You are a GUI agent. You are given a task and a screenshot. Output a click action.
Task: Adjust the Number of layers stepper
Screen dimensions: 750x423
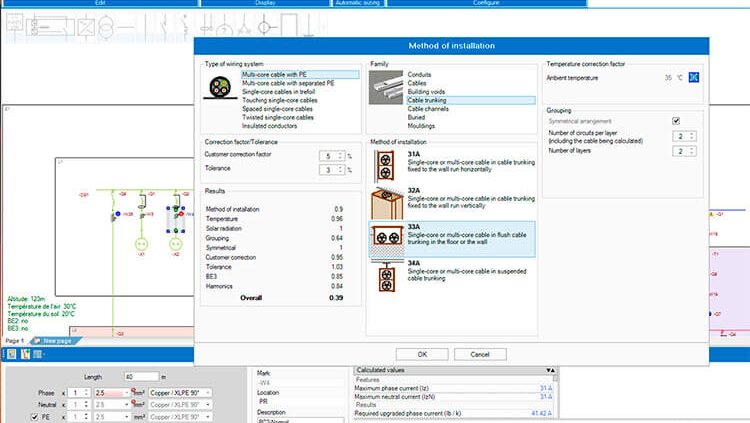(x=692, y=151)
